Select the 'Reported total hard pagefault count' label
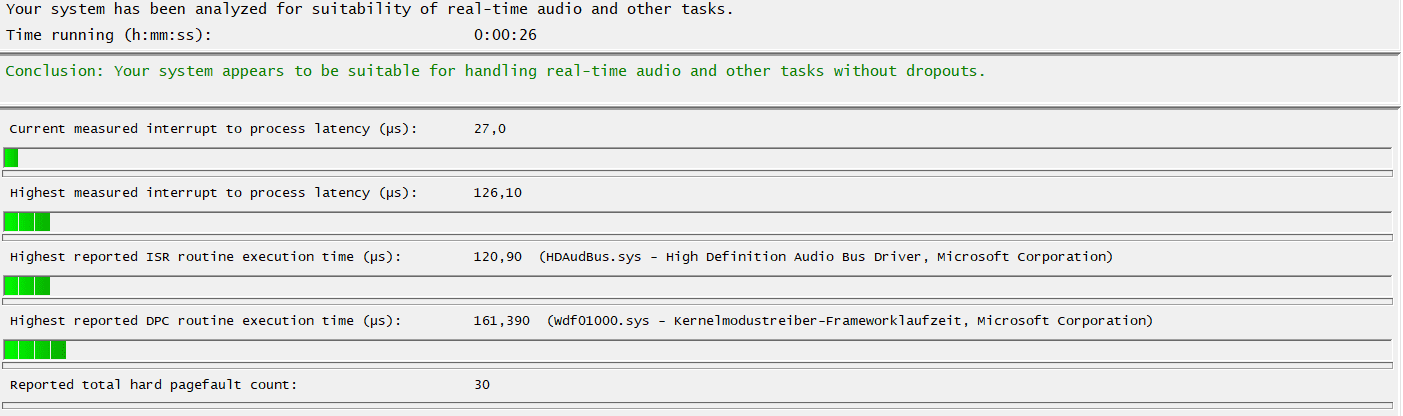 pyautogui.click(x=153, y=385)
